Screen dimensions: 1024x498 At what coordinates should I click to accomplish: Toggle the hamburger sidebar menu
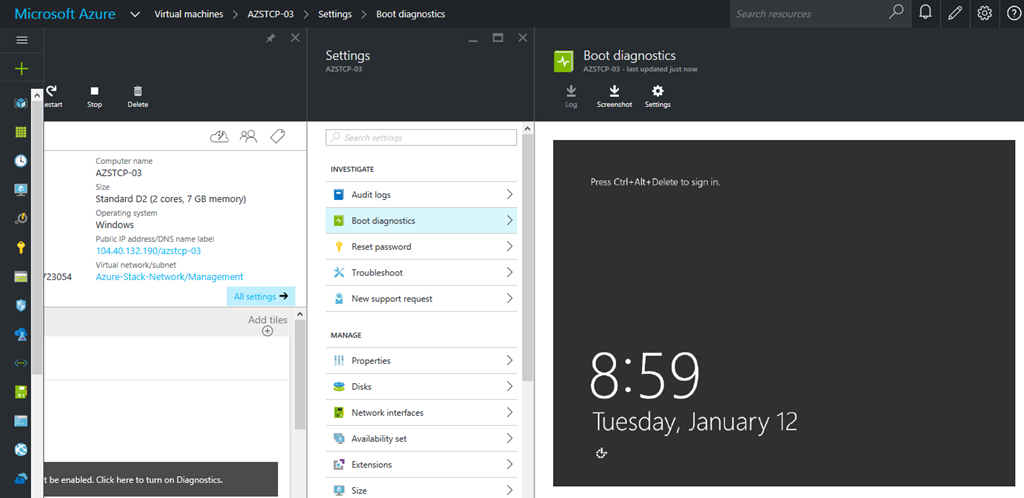click(21, 40)
